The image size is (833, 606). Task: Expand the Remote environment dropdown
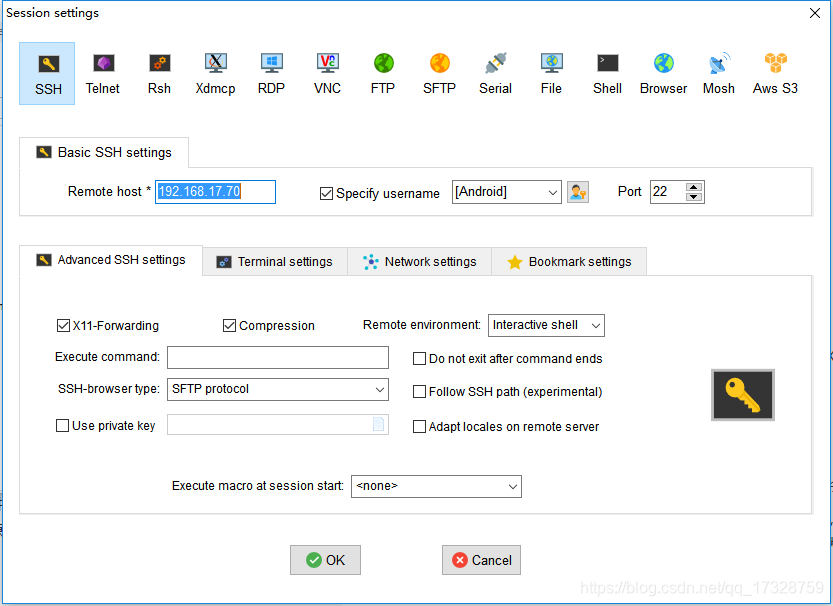coord(596,326)
